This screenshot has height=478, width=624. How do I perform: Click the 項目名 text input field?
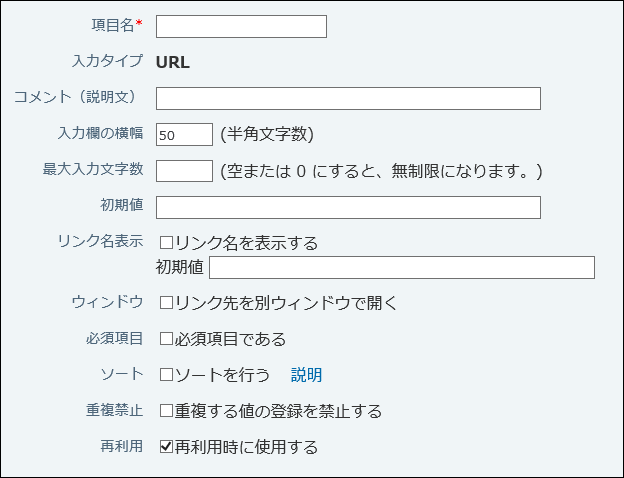[x=241, y=27]
